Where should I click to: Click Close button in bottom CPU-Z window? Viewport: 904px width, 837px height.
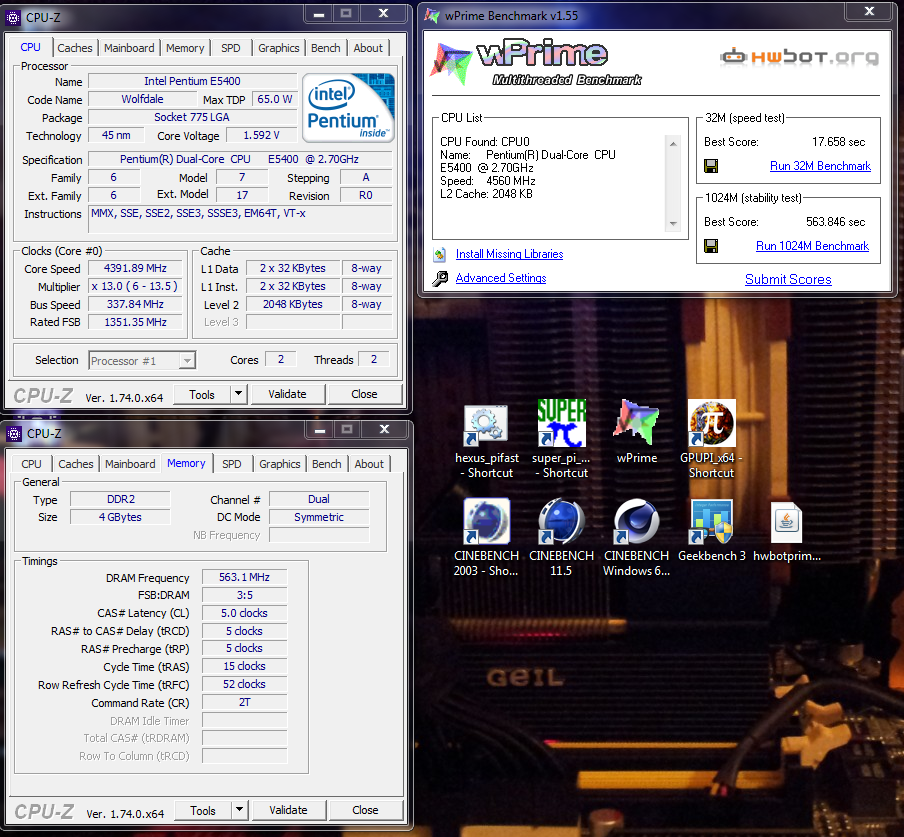pos(366,810)
